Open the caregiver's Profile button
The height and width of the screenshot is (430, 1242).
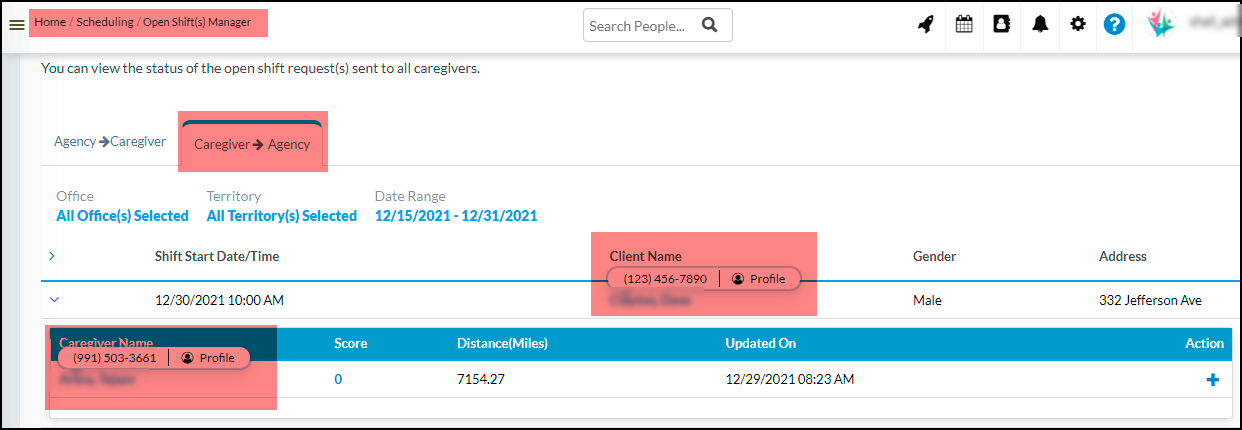point(208,358)
